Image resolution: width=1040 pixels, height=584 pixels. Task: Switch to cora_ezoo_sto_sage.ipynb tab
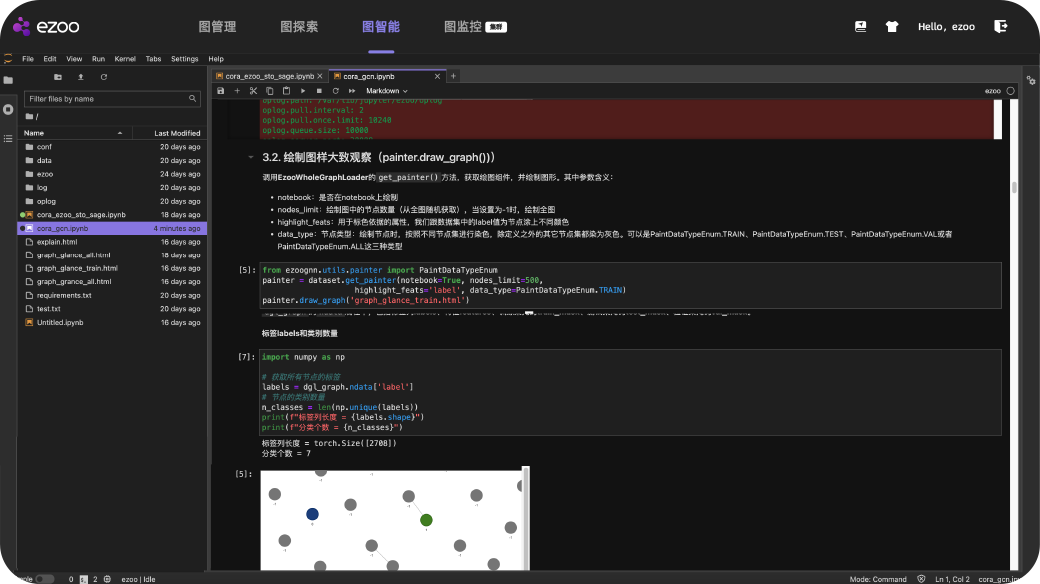pyautogui.click(x=270, y=76)
